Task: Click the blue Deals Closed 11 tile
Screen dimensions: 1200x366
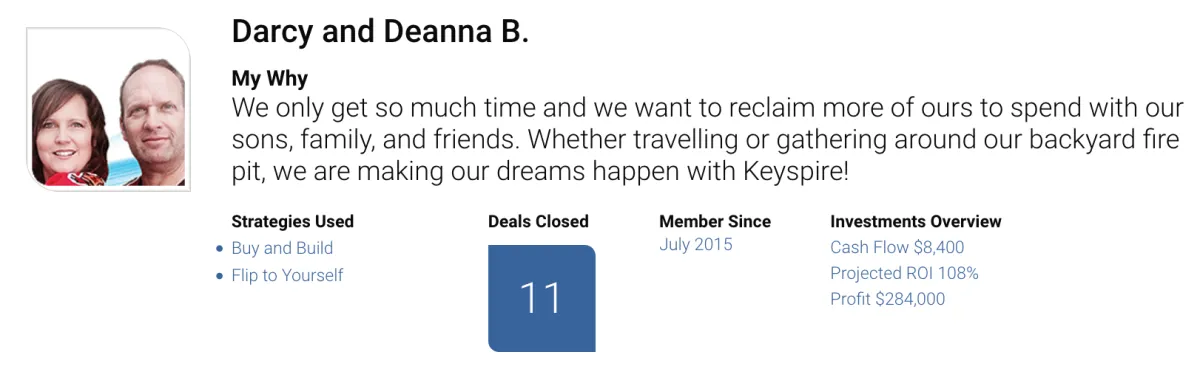Action: pyautogui.click(x=541, y=298)
